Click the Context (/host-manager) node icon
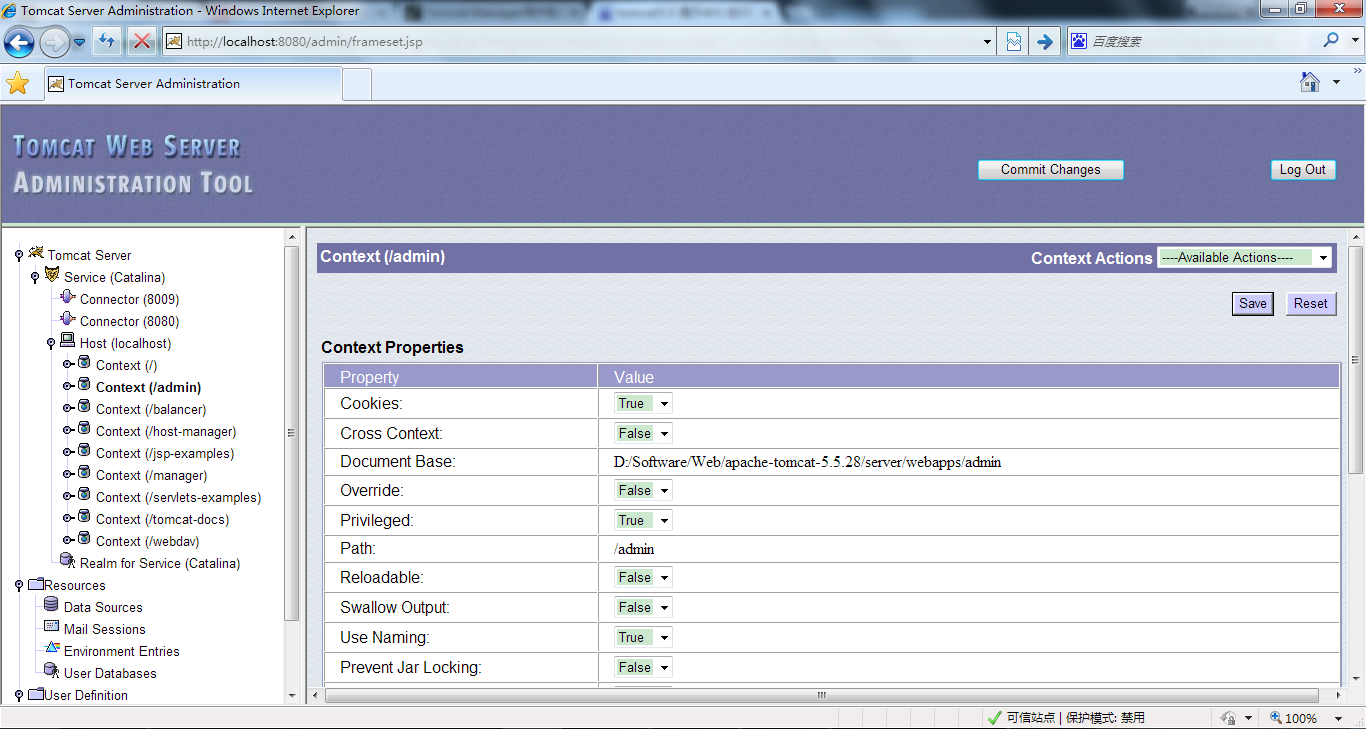The image size is (1366, 729). click(x=84, y=429)
